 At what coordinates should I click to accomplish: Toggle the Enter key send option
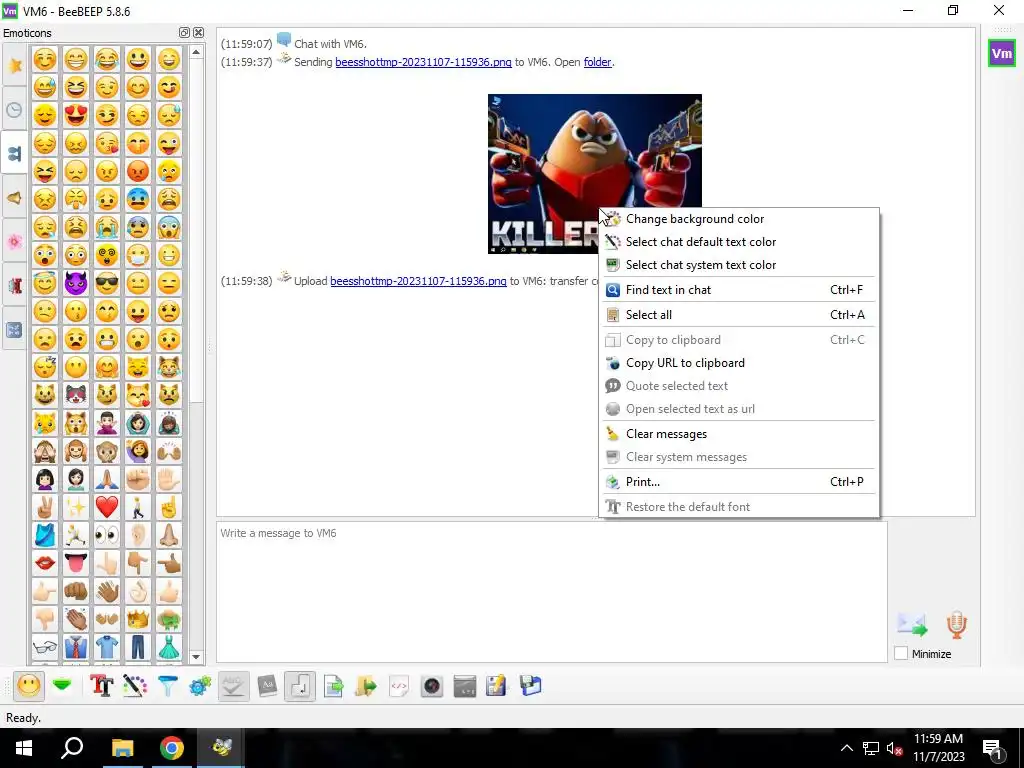[300, 686]
